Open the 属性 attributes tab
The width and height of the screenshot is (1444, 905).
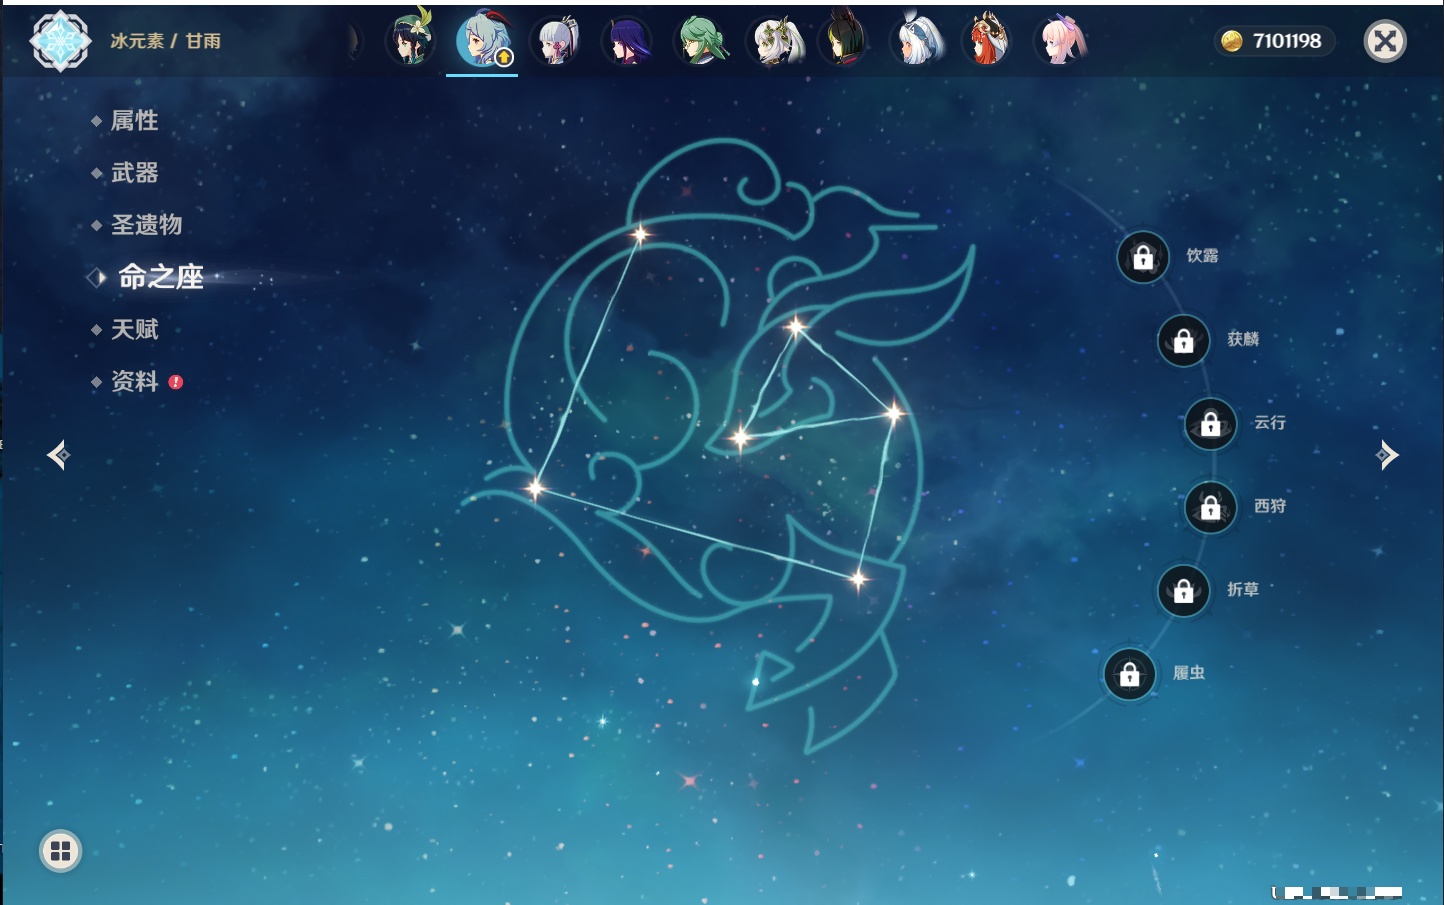coord(135,121)
